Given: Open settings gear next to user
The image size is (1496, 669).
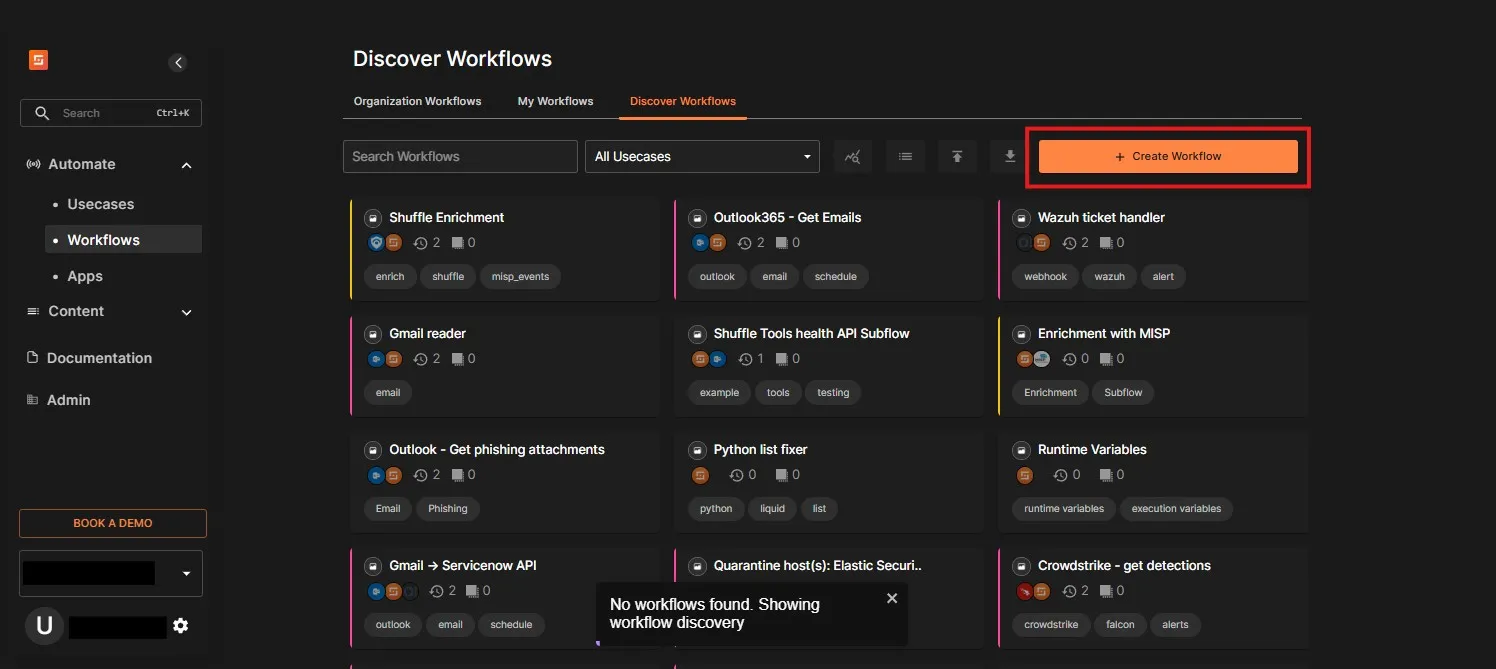Looking at the screenshot, I should pos(180,626).
